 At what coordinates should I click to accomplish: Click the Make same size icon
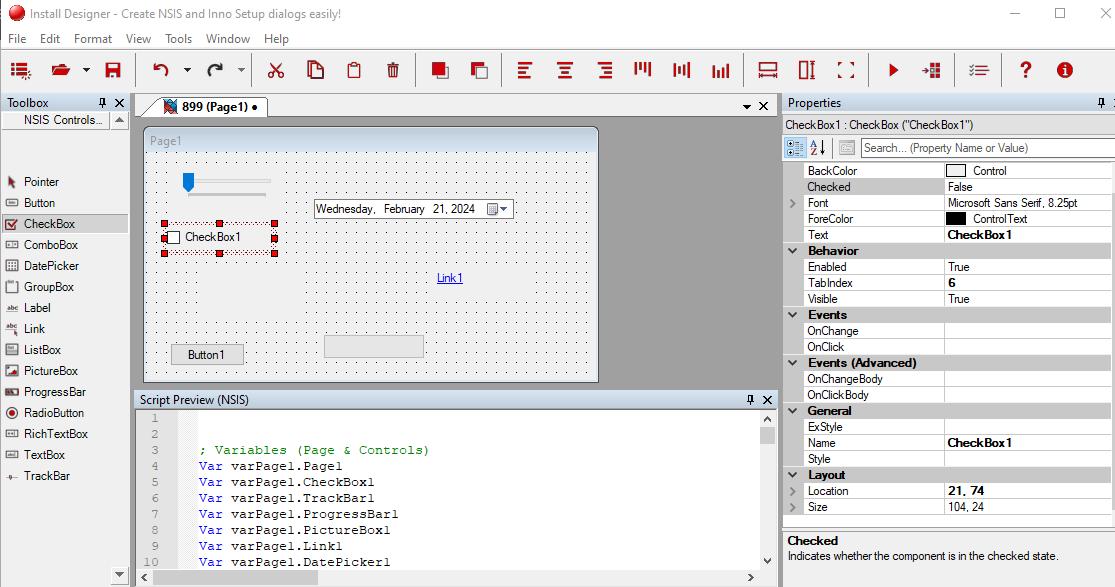845,70
